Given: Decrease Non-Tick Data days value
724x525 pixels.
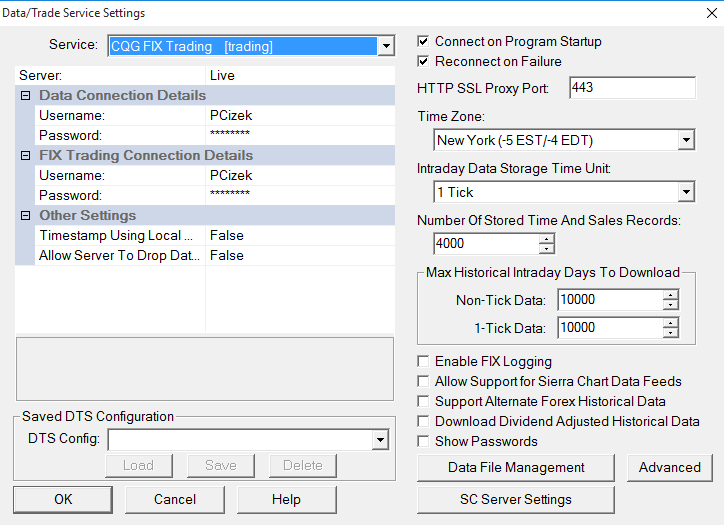Looking at the screenshot, I should 670,305.
